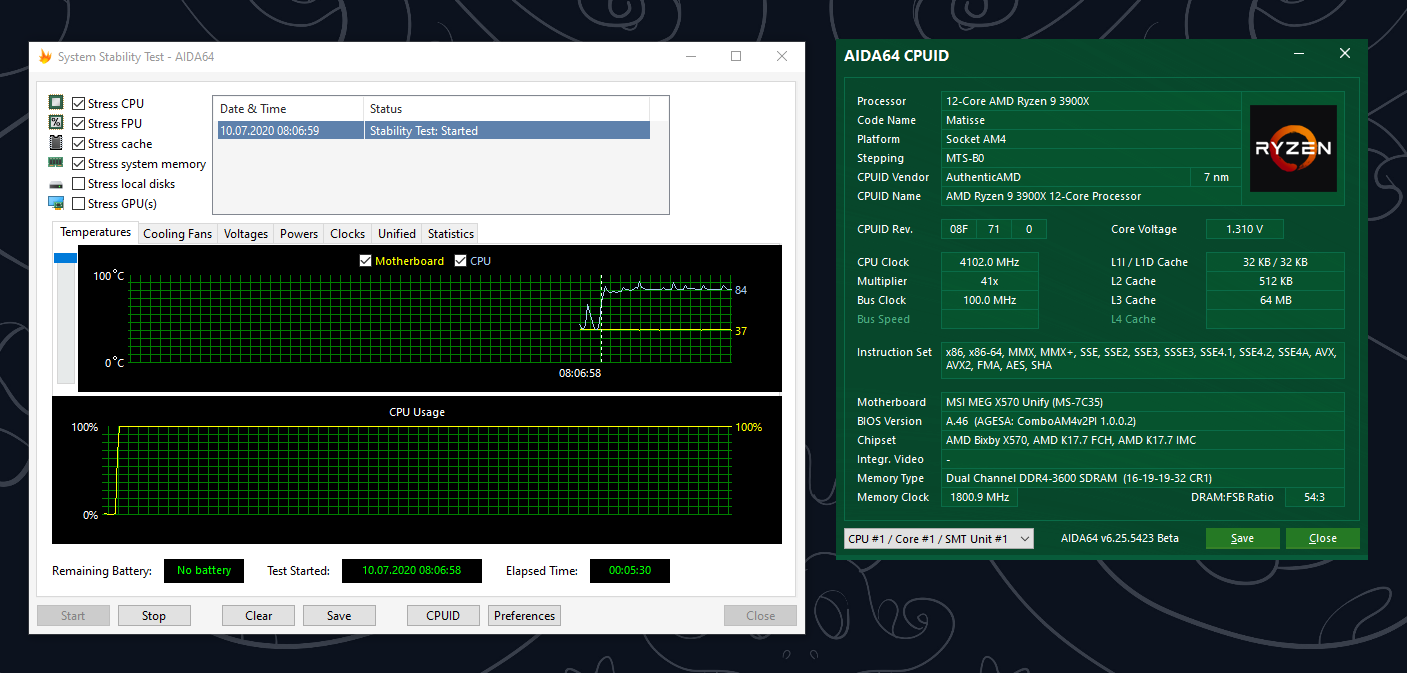Click the monitor icon beside Stress GPU(s)
Image resolution: width=1407 pixels, height=673 pixels.
coord(56,203)
